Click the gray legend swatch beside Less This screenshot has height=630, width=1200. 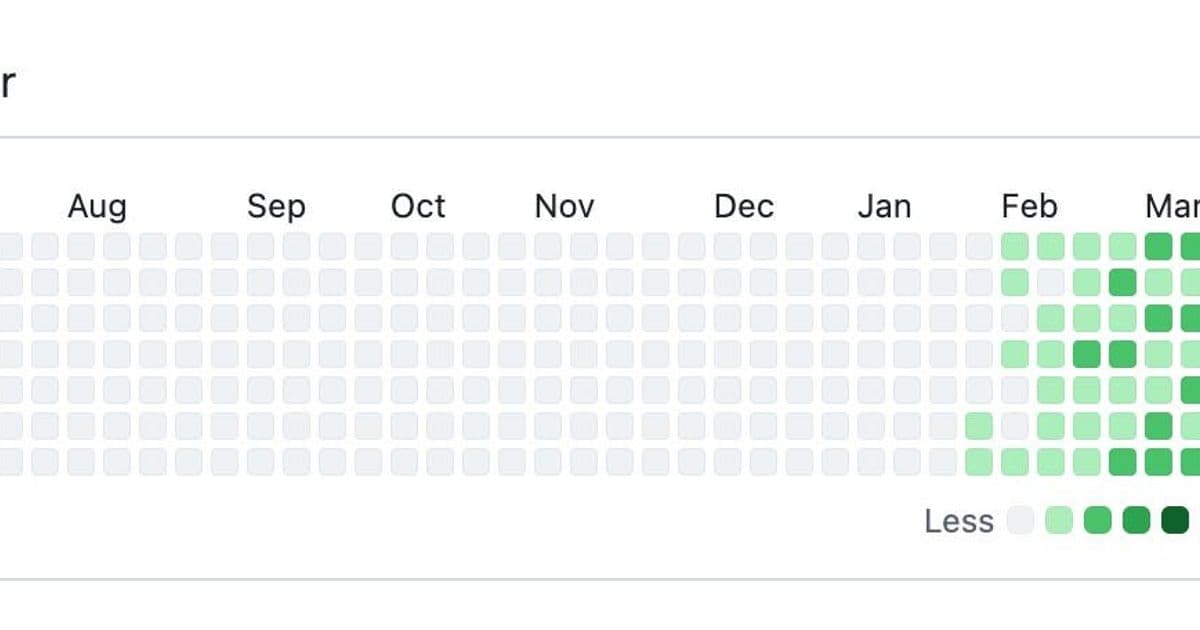[x=1021, y=521]
